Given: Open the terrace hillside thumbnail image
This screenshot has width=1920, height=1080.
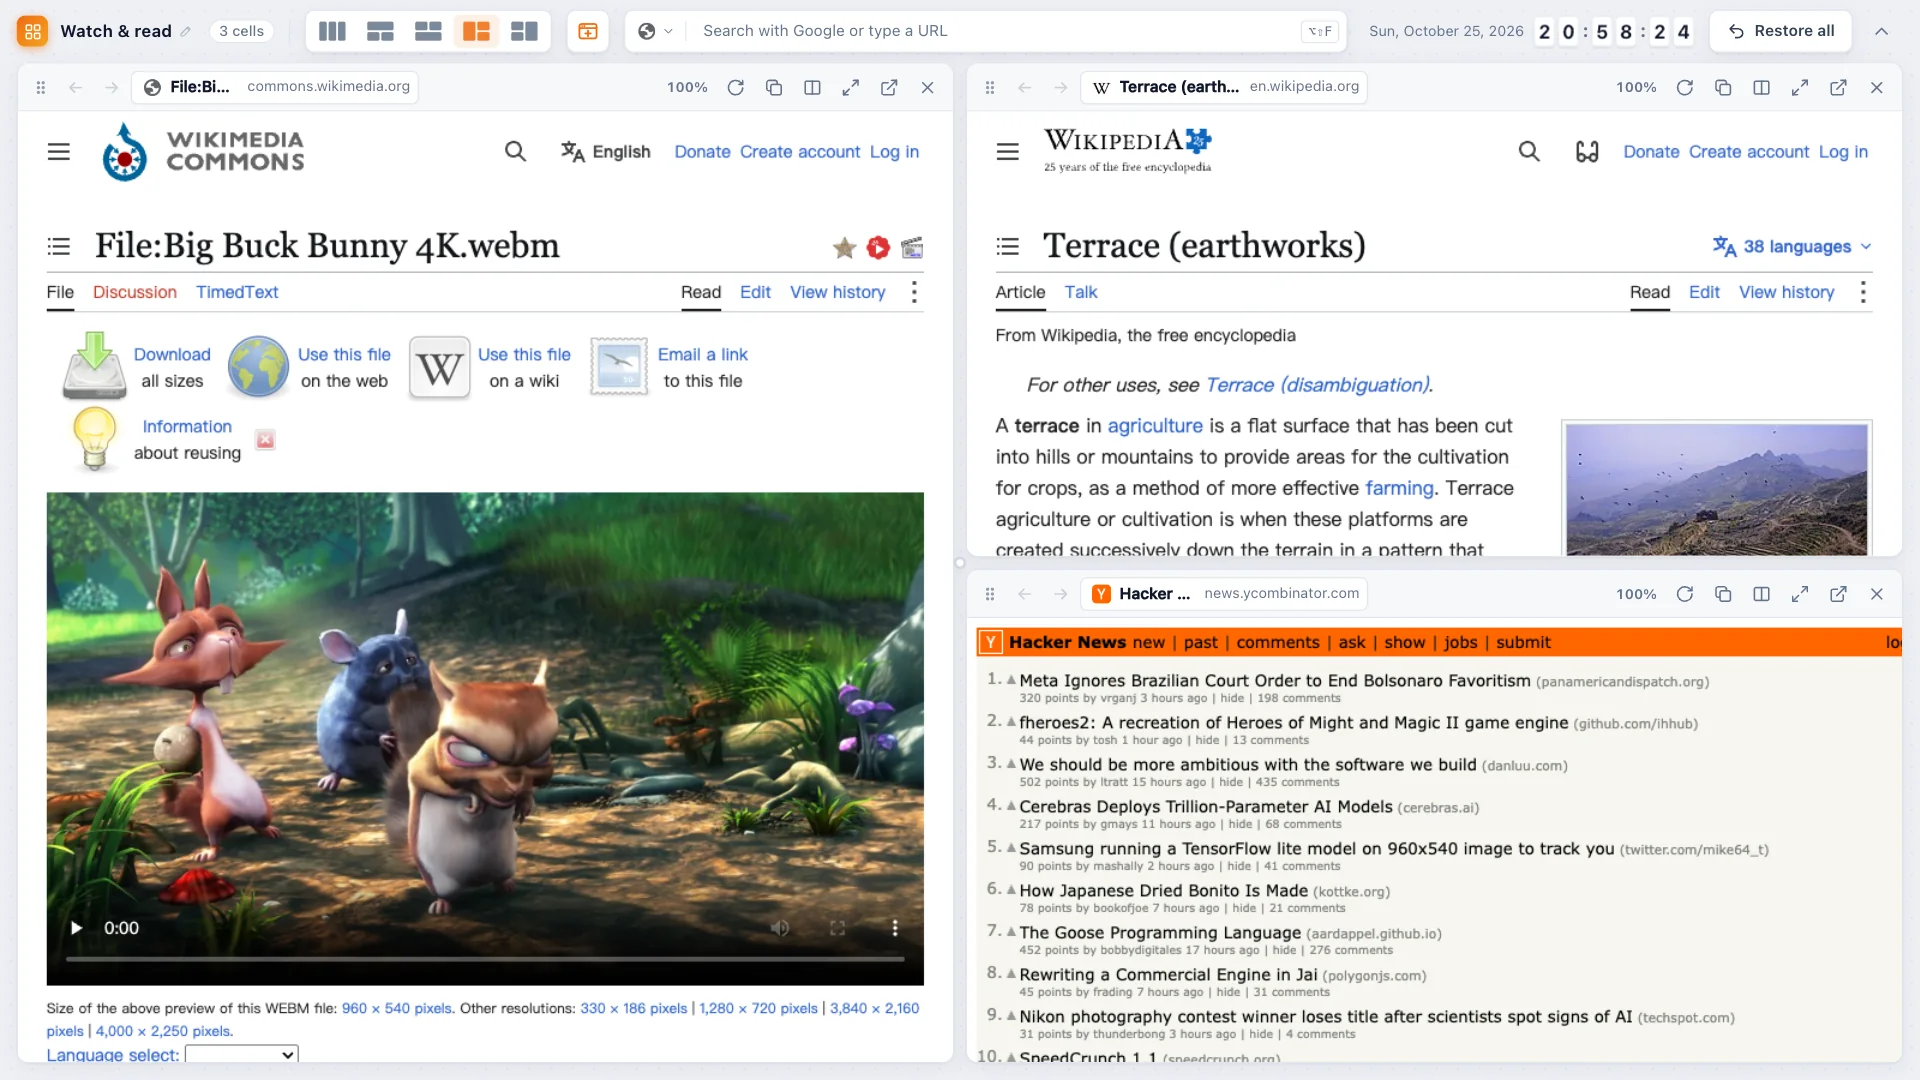Looking at the screenshot, I should coord(1717,489).
